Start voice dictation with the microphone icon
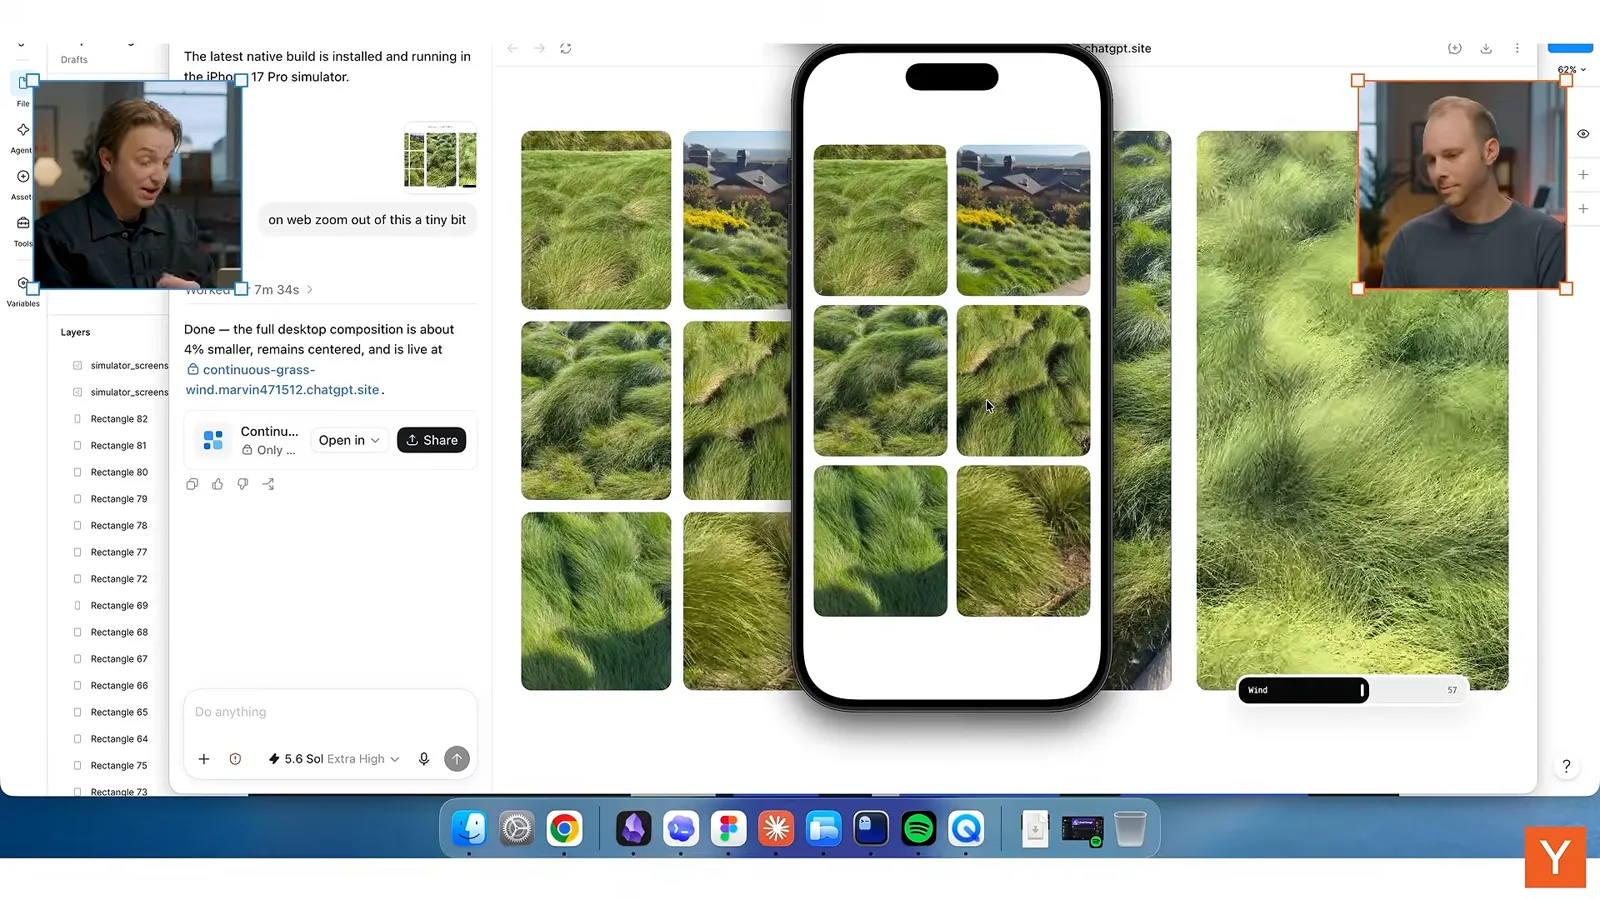The image size is (1600, 900). point(424,759)
